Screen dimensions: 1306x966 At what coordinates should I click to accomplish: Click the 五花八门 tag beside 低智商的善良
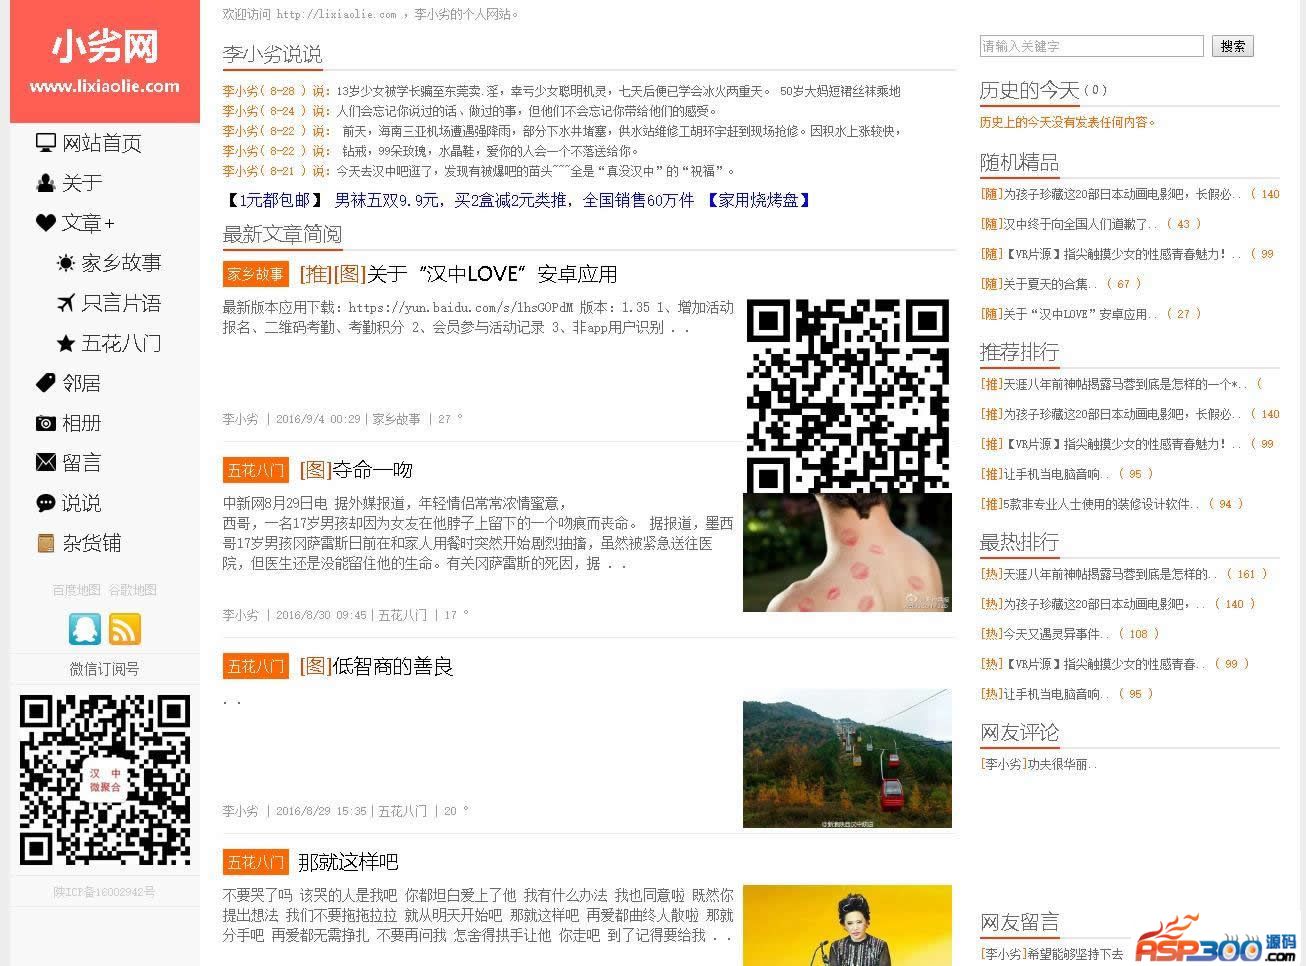tap(255, 666)
